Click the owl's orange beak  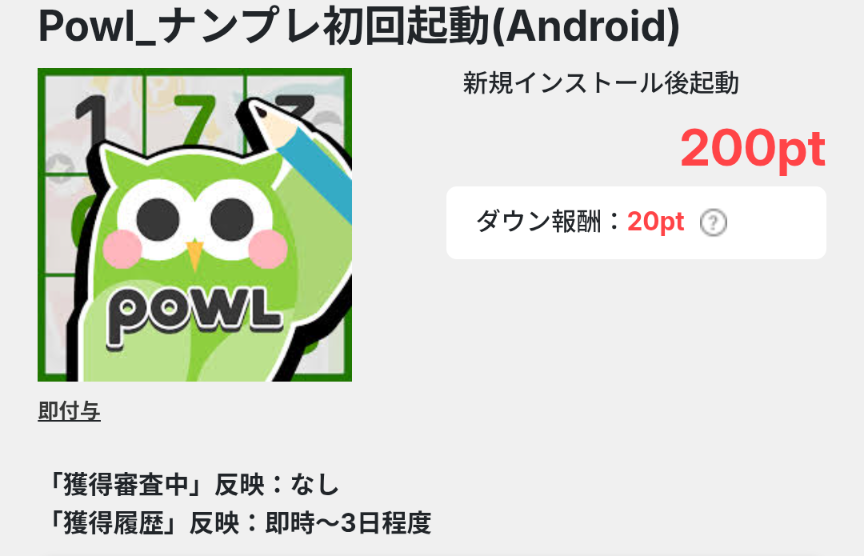(195, 255)
